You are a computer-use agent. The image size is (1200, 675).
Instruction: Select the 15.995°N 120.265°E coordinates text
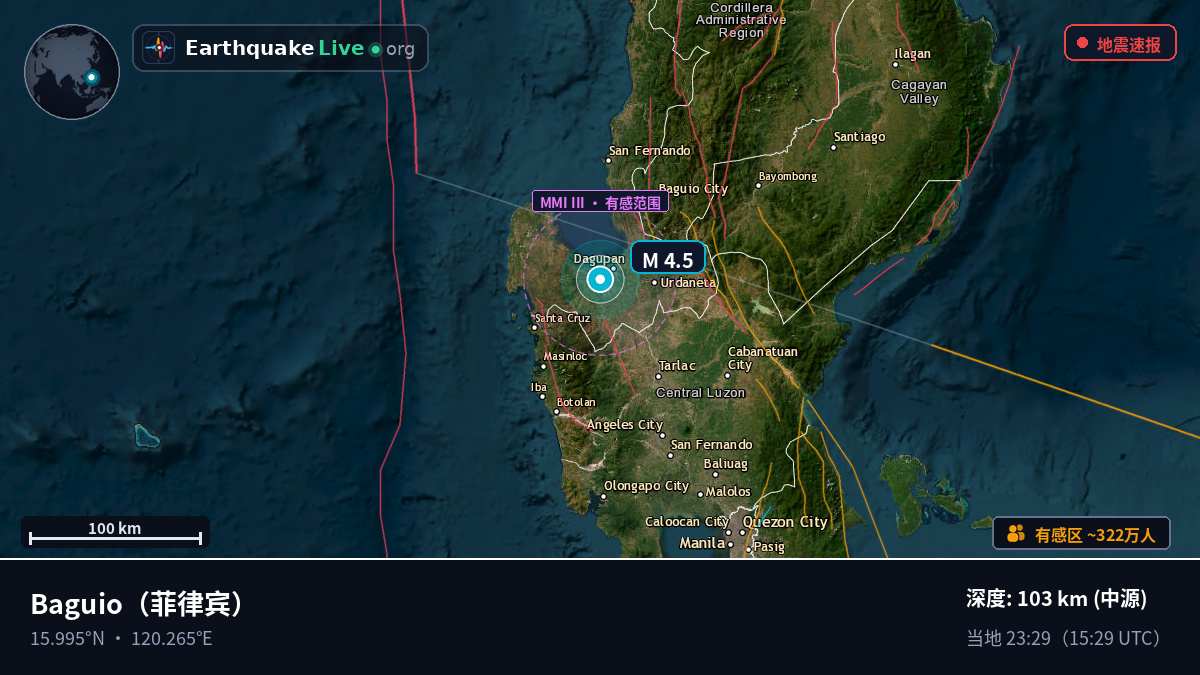121,638
